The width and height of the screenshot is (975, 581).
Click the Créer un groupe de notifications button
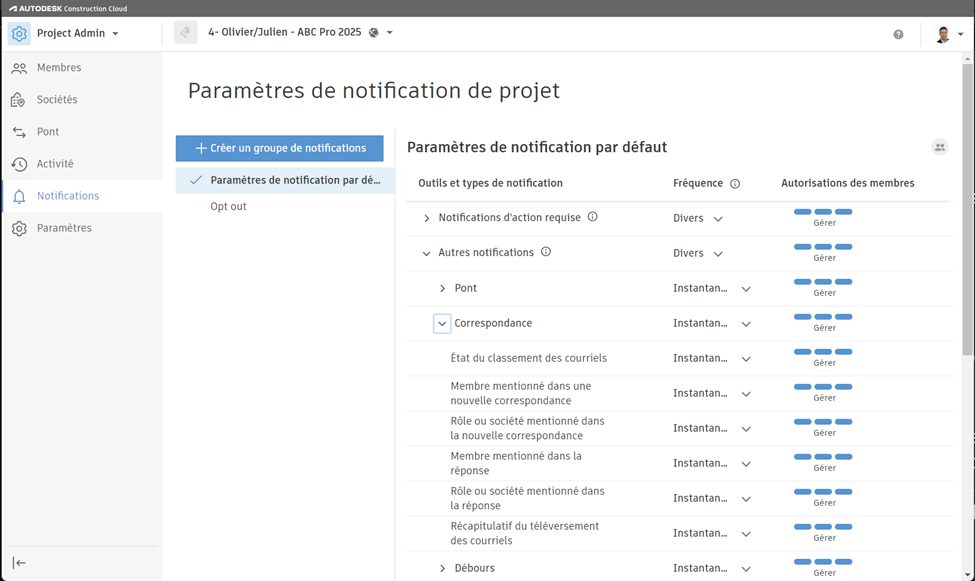[279, 147]
